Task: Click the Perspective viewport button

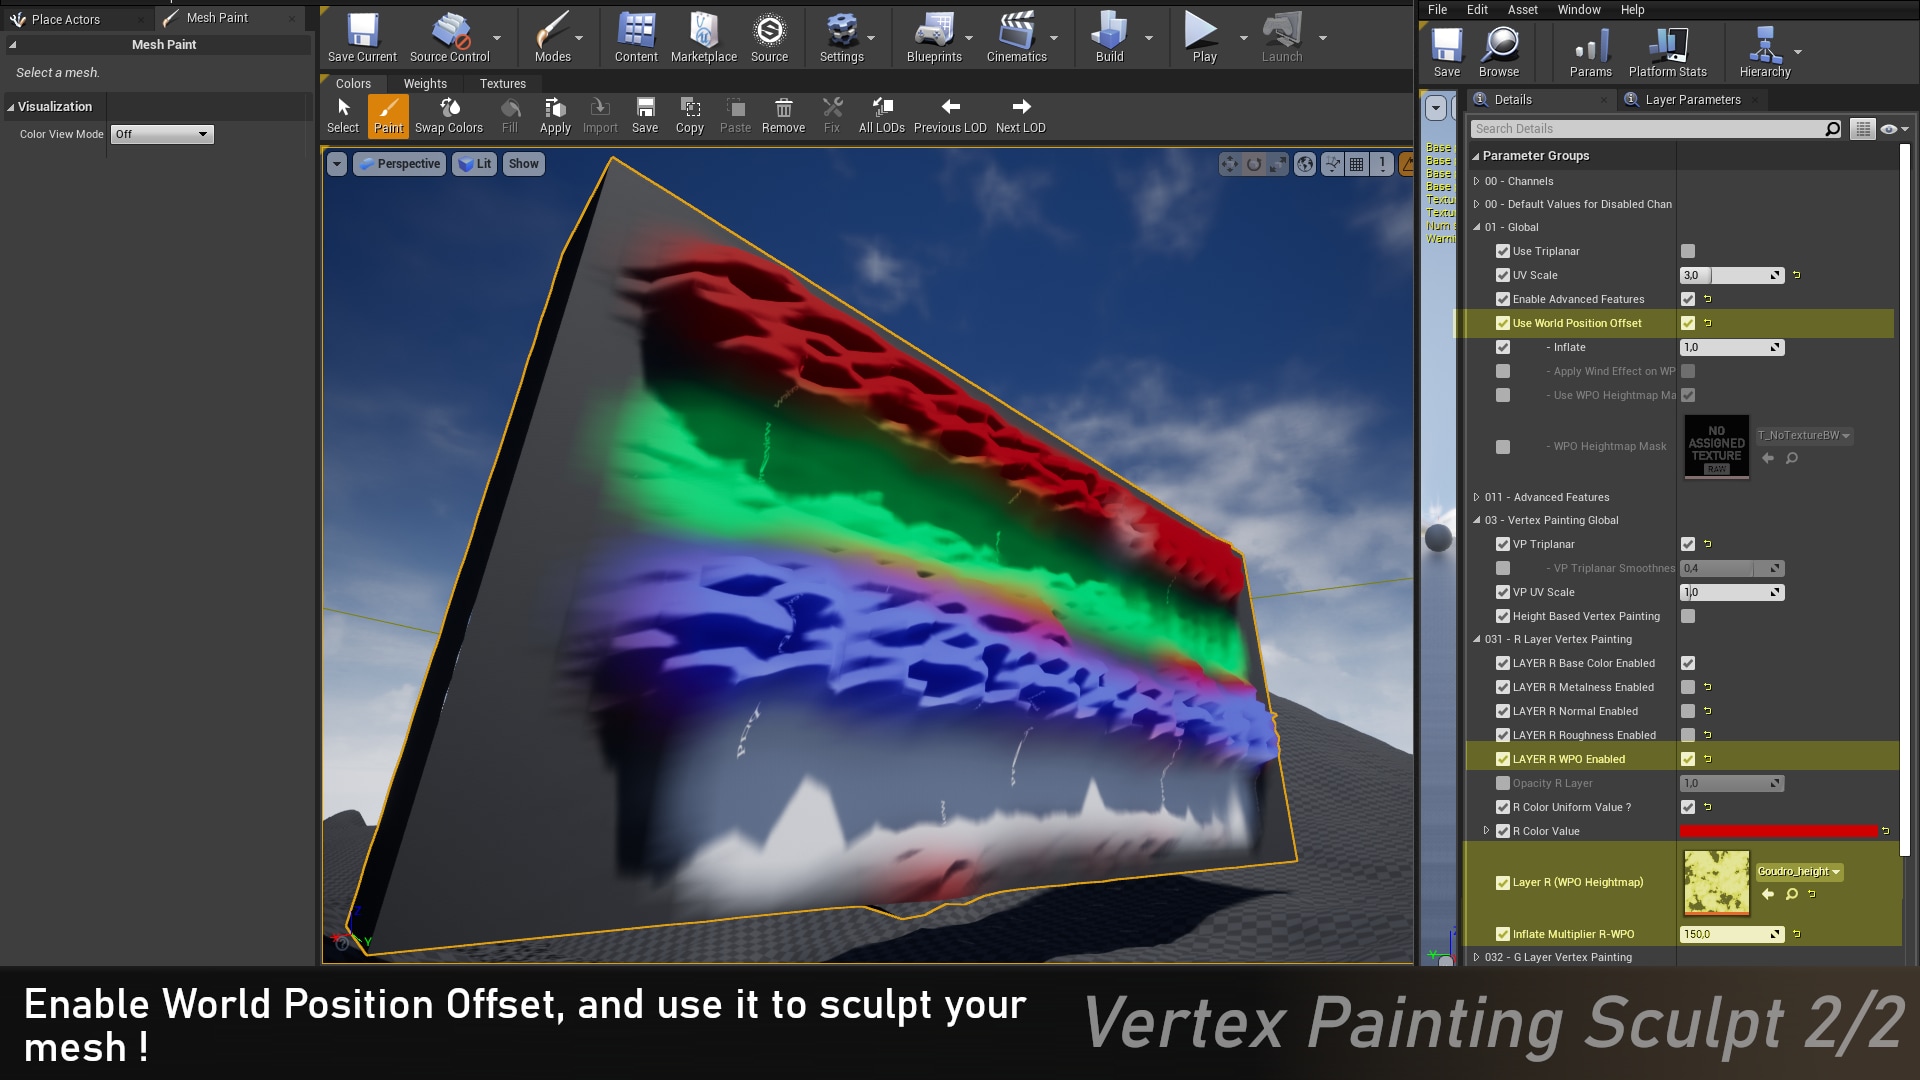Action: pyautogui.click(x=399, y=164)
